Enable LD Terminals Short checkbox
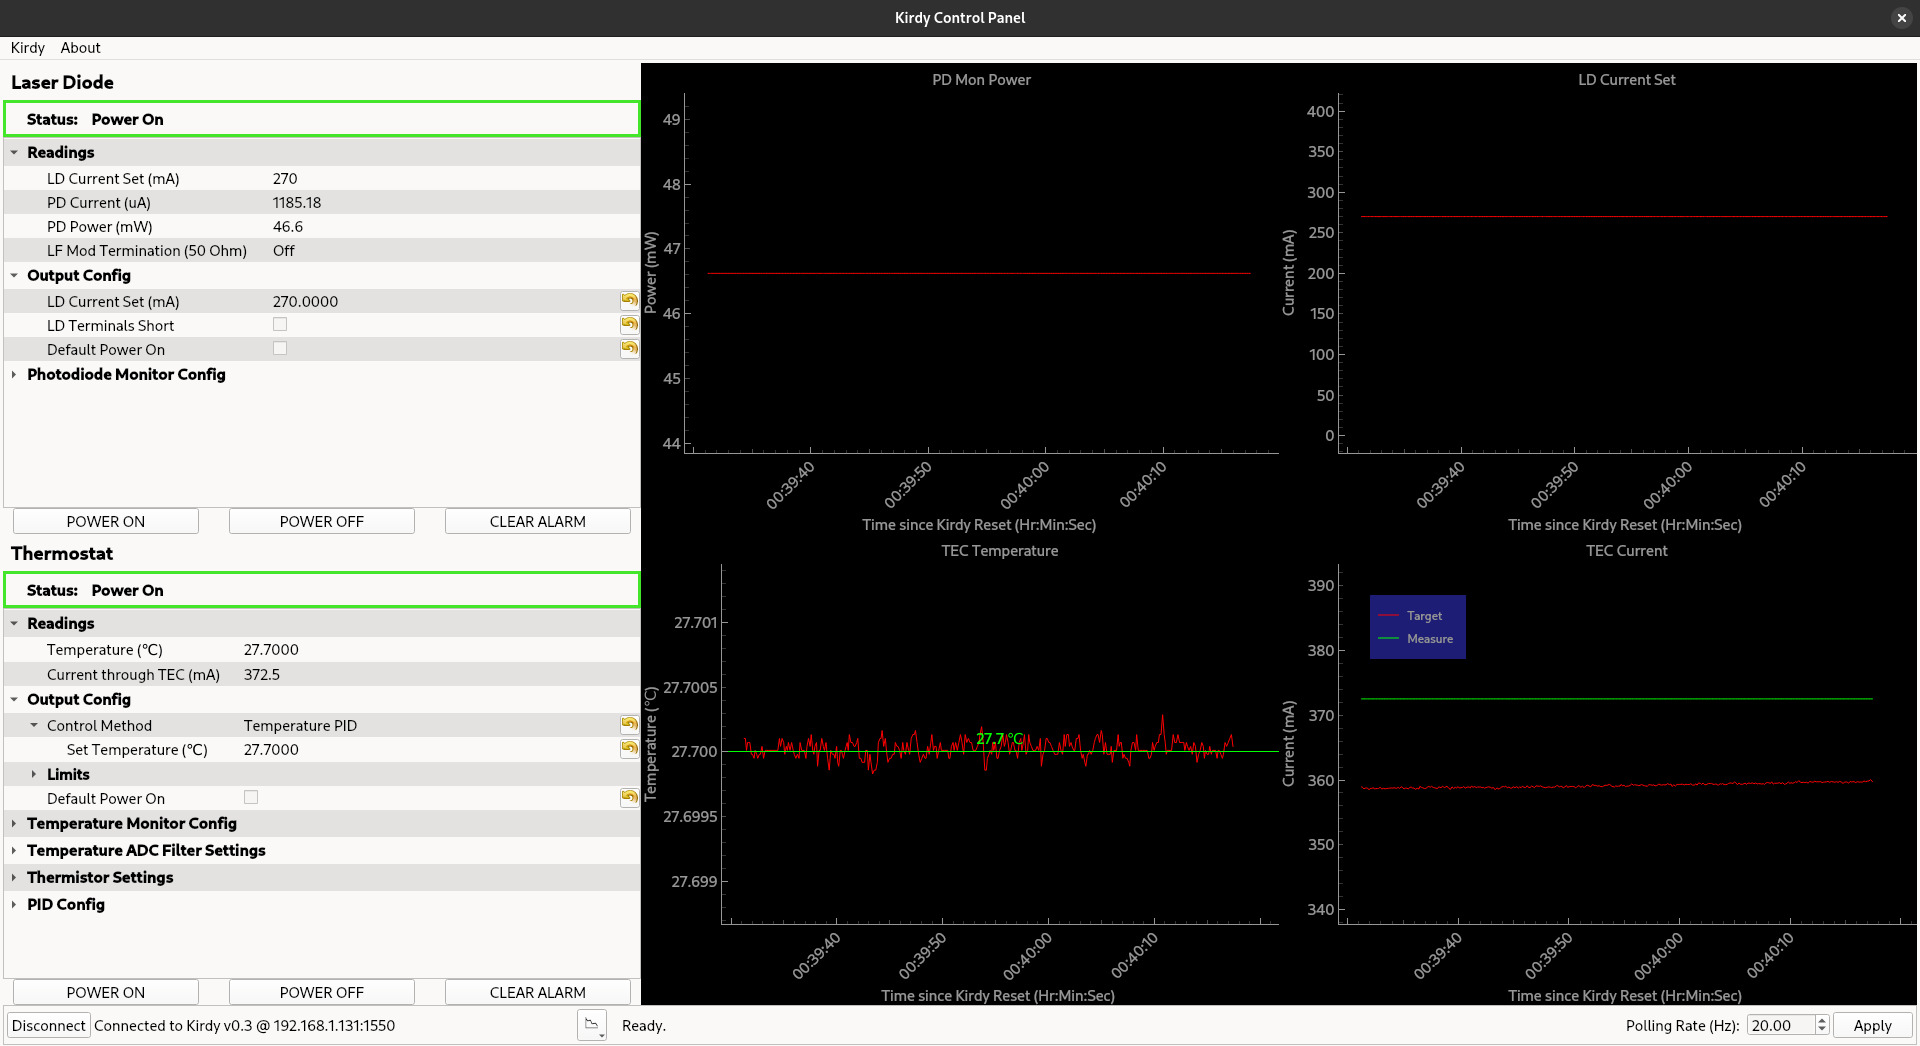 pos(280,325)
